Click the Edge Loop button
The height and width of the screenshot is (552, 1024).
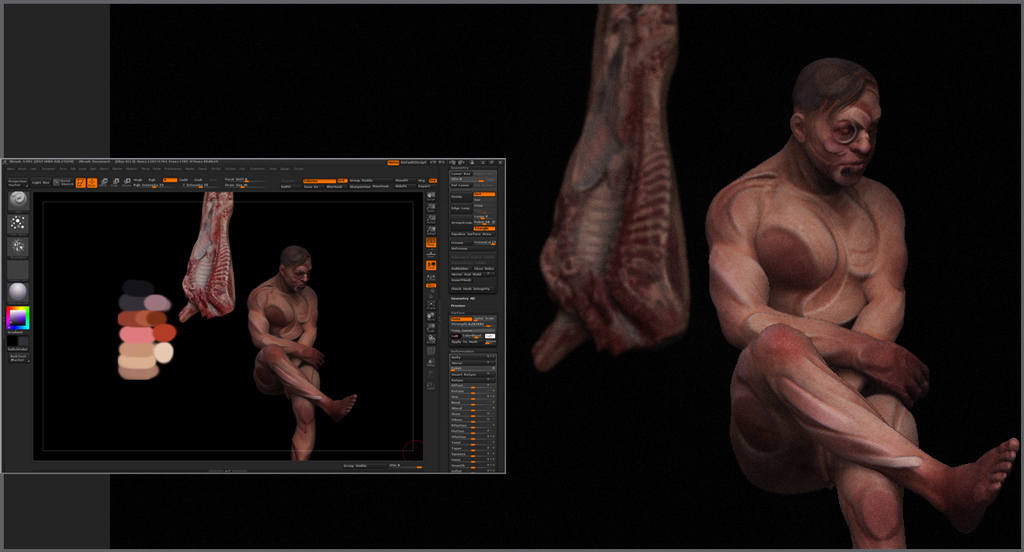click(461, 208)
